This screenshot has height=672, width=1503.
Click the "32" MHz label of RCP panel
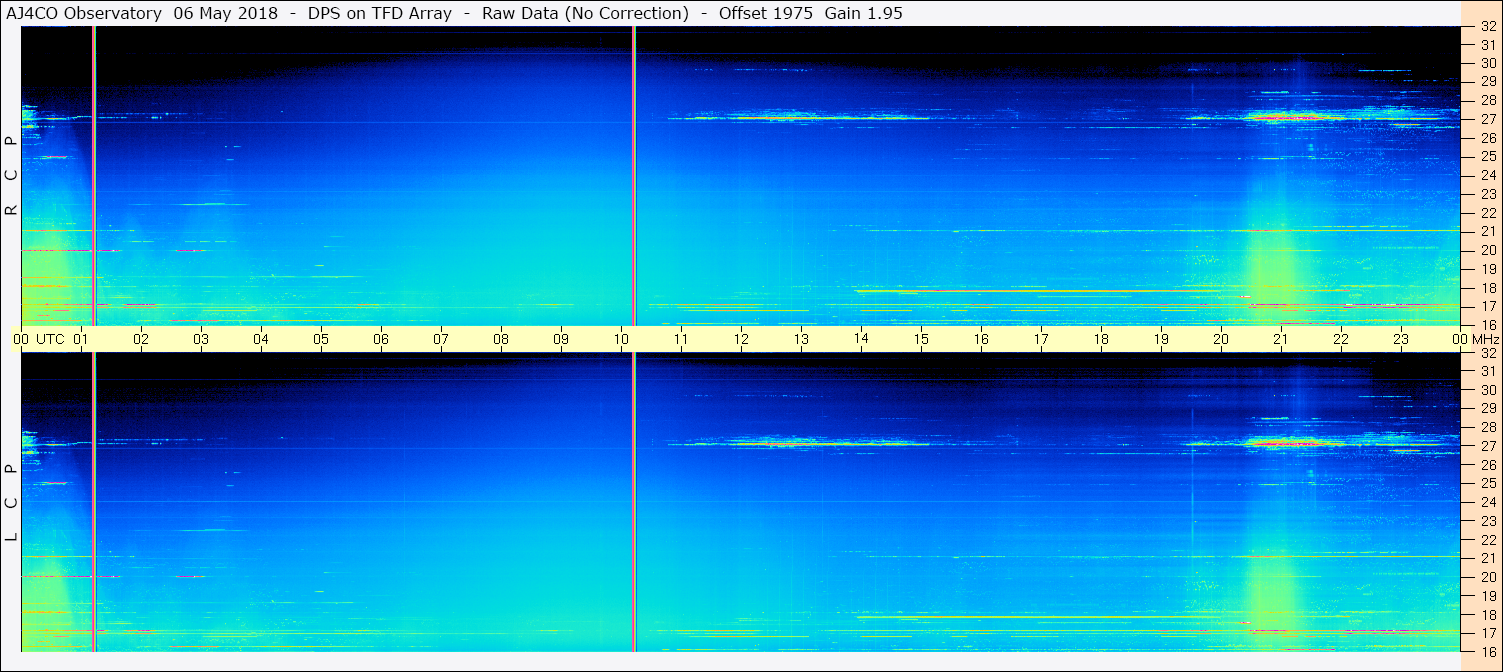1487,27
